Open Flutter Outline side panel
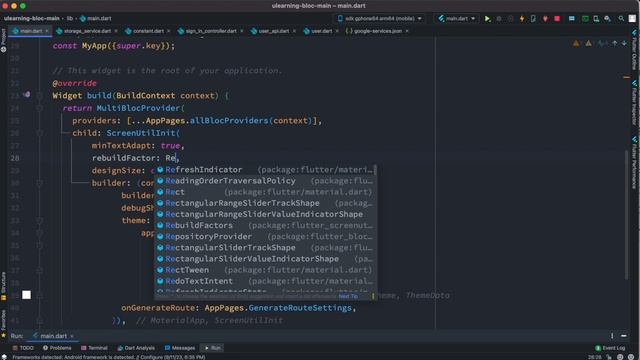The height and width of the screenshot is (360, 640). coord(635,49)
